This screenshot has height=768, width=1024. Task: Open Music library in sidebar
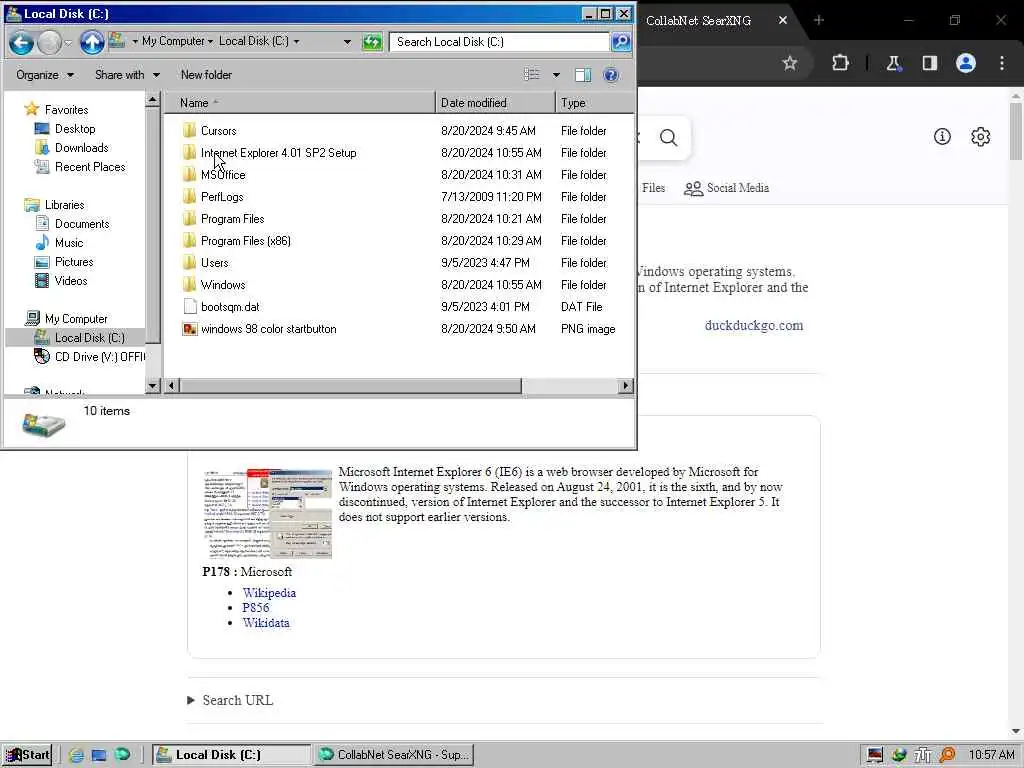pyautogui.click(x=69, y=243)
